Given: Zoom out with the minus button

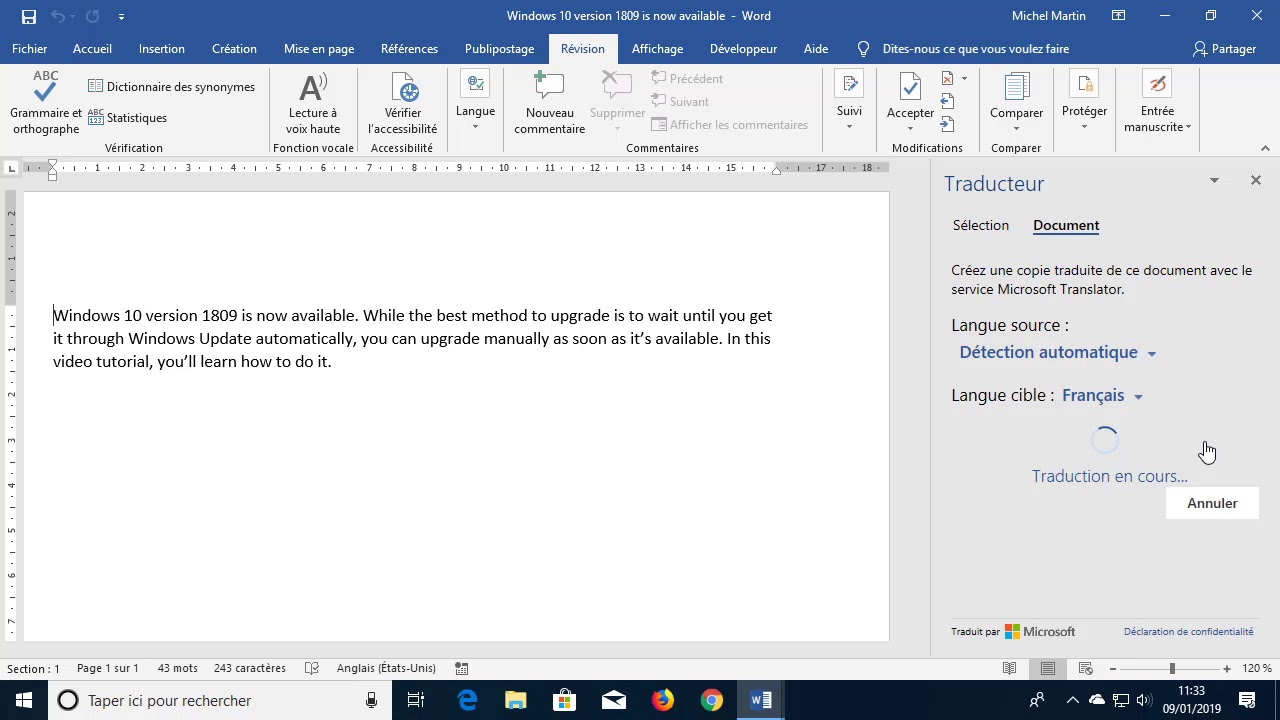Looking at the screenshot, I should click(x=1113, y=668).
